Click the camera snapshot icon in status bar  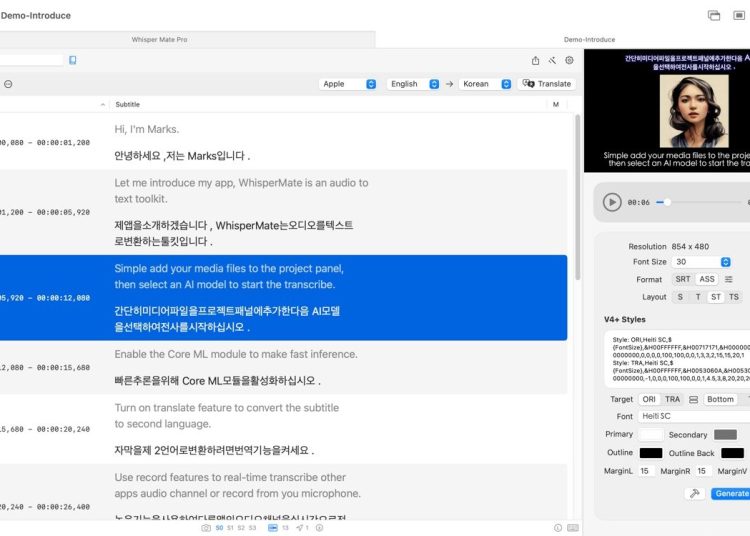click(206, 527)
